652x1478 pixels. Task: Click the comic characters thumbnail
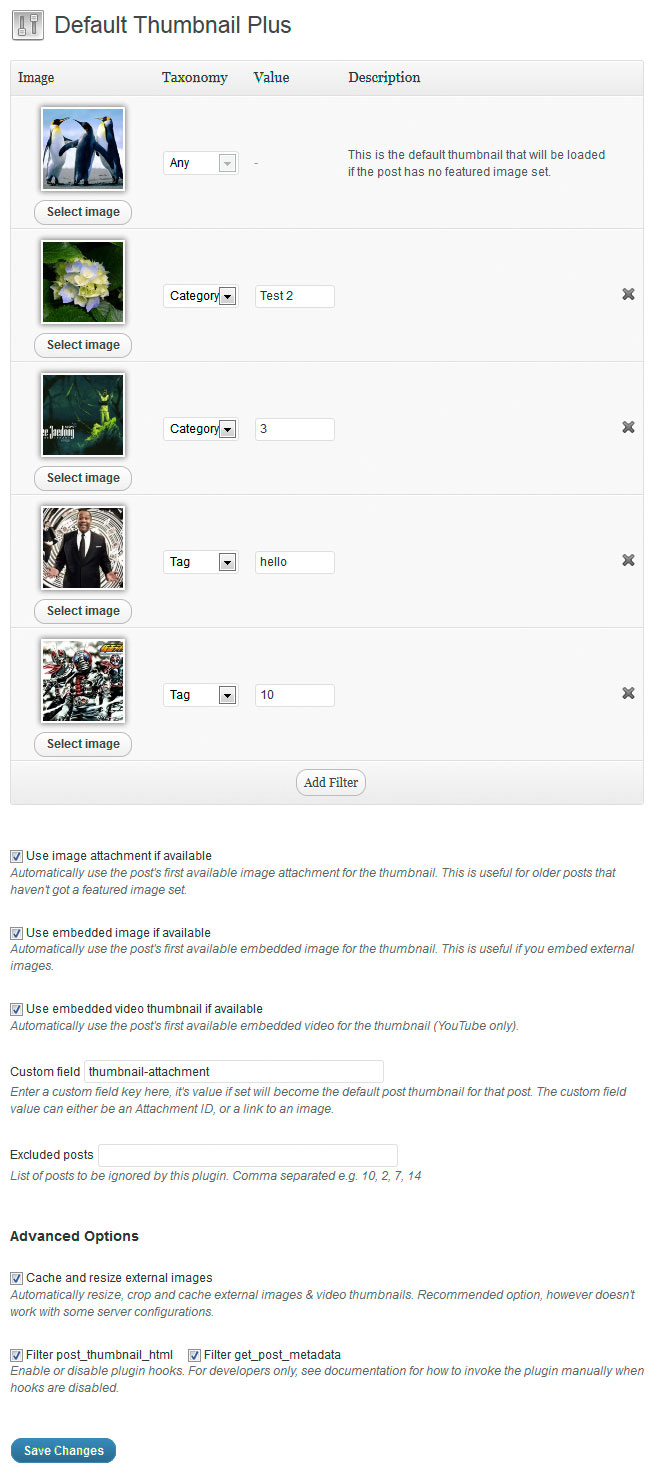(x=83, y=681)
